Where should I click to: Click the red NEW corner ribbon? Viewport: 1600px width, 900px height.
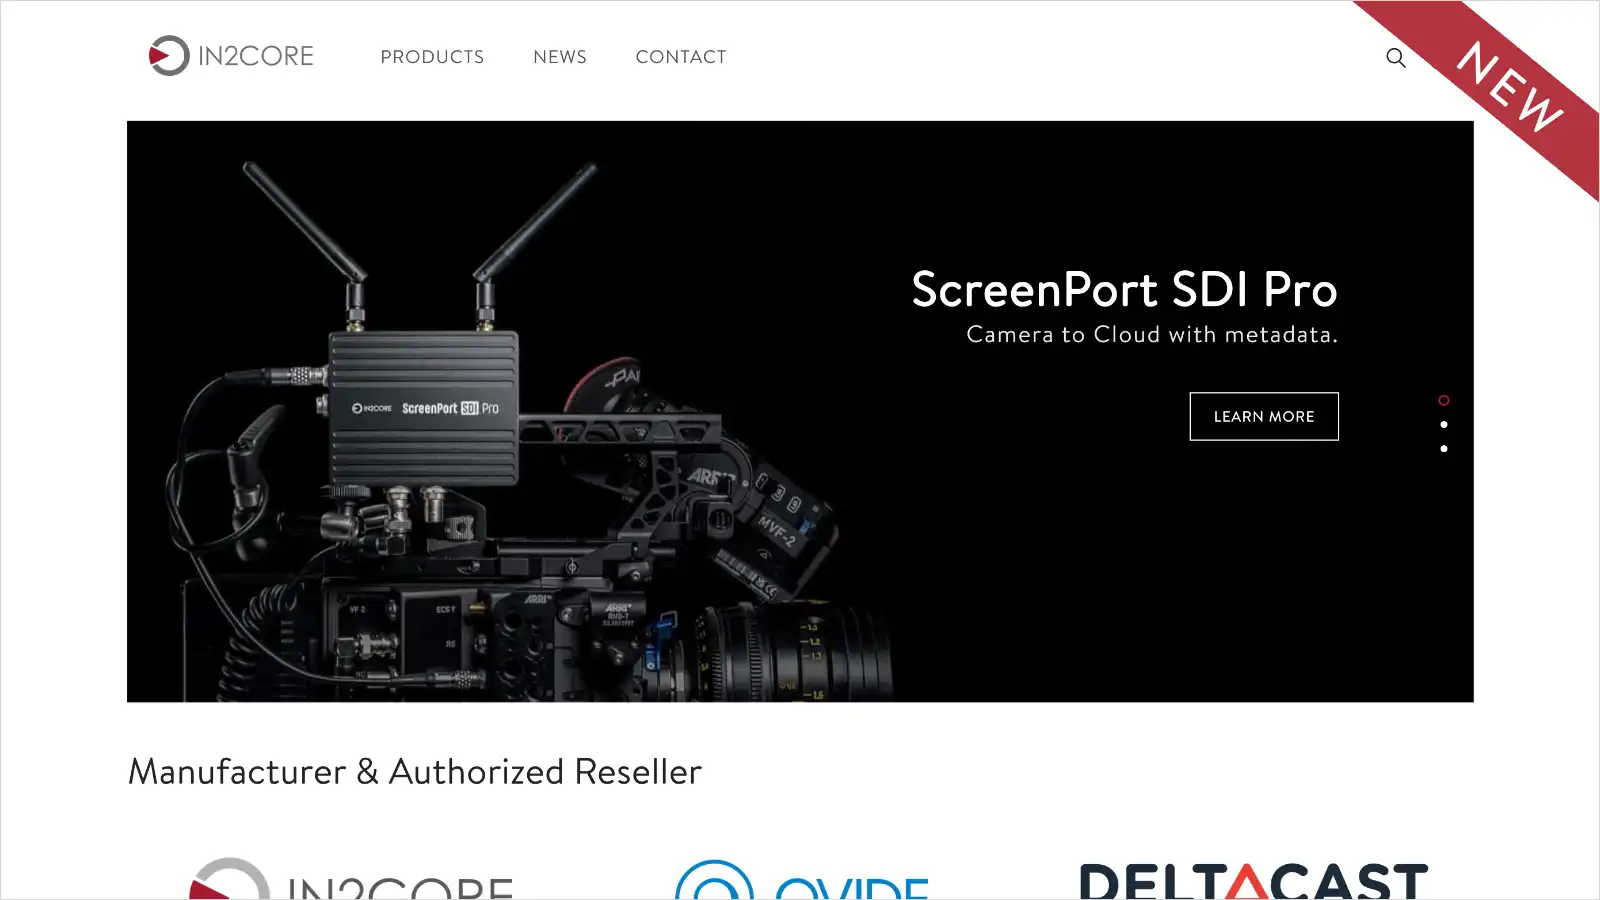[x=1510, y=86]
